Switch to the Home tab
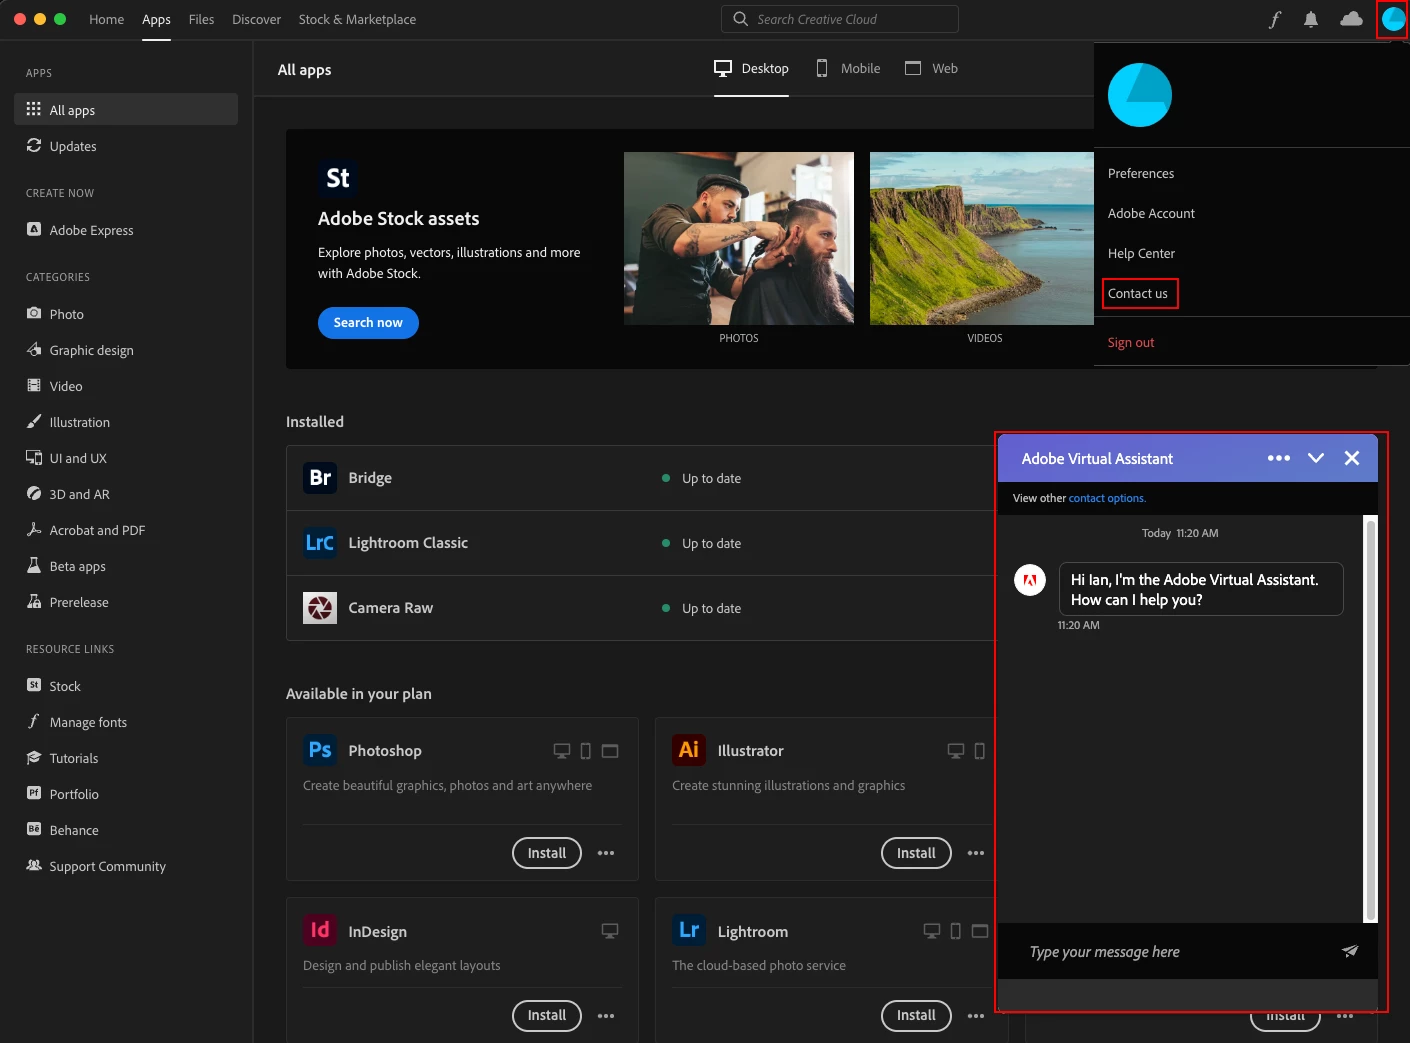Viewport: 1410px width, 1043px height. 106,19
